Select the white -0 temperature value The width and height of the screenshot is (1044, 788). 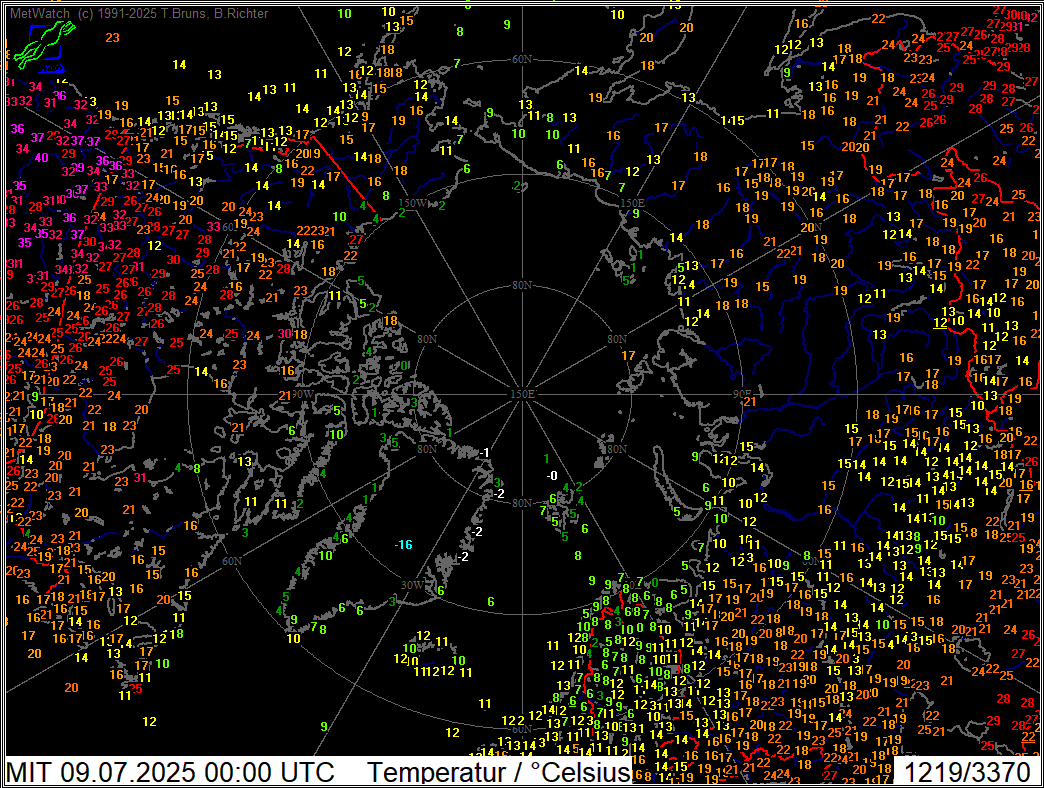[552, 476]
